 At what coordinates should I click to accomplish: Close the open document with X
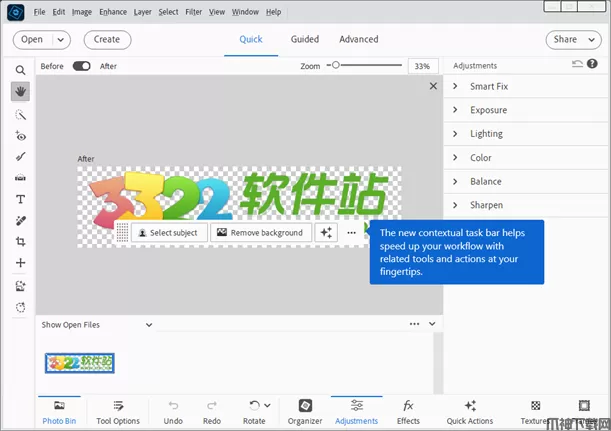pyautogui.click(x=433, y=86)
